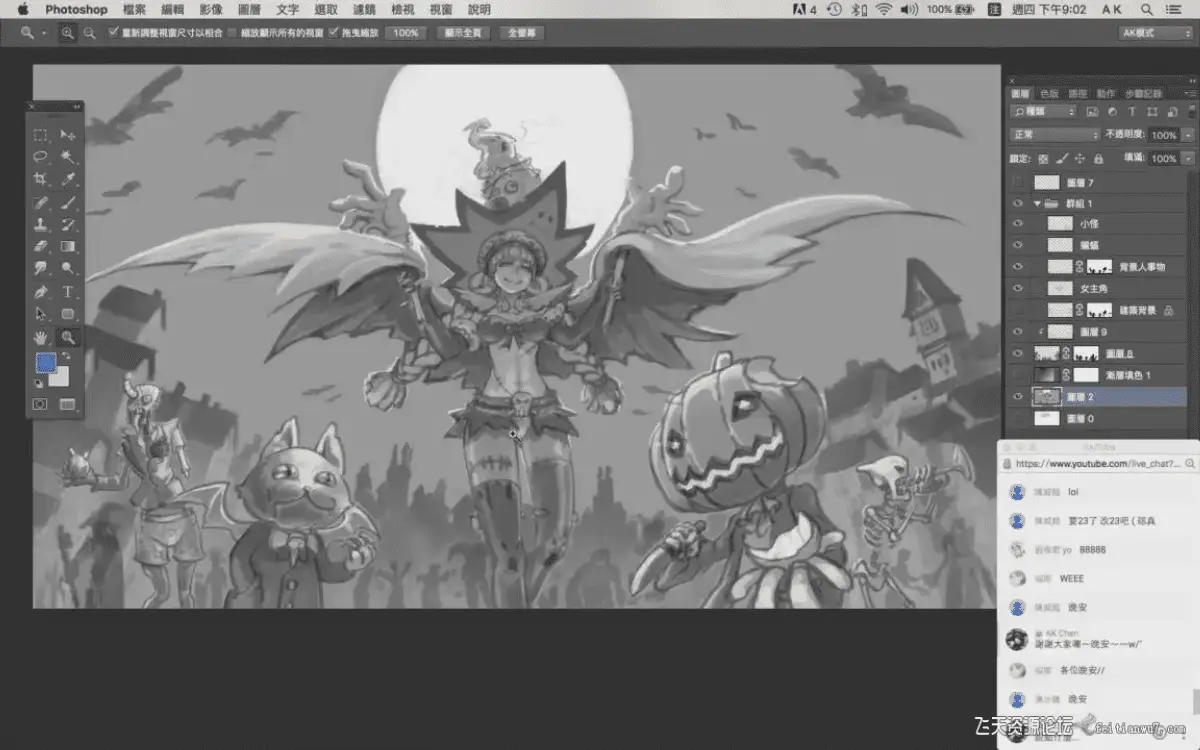Select the Rectangle shape tool

68,314
